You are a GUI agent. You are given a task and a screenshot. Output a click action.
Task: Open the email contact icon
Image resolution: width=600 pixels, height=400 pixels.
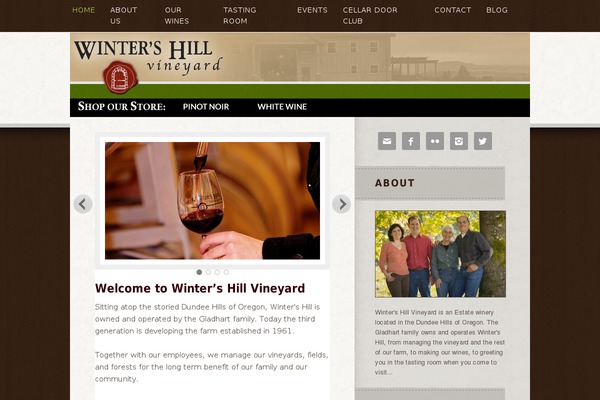(387, 141)
